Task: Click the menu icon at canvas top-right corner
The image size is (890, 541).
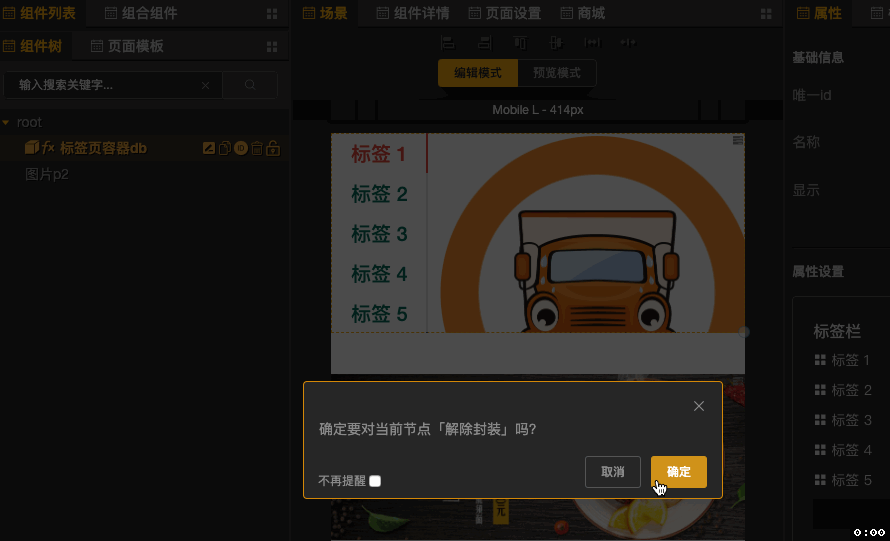Action: [737, 140]
